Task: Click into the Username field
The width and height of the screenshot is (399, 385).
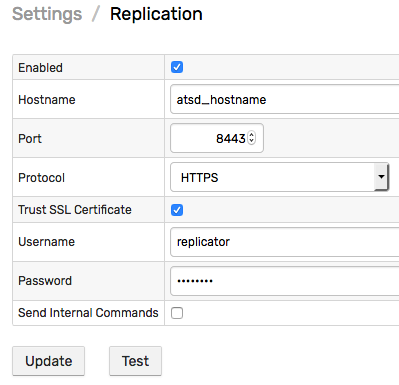Action: [x=285, y=242]
